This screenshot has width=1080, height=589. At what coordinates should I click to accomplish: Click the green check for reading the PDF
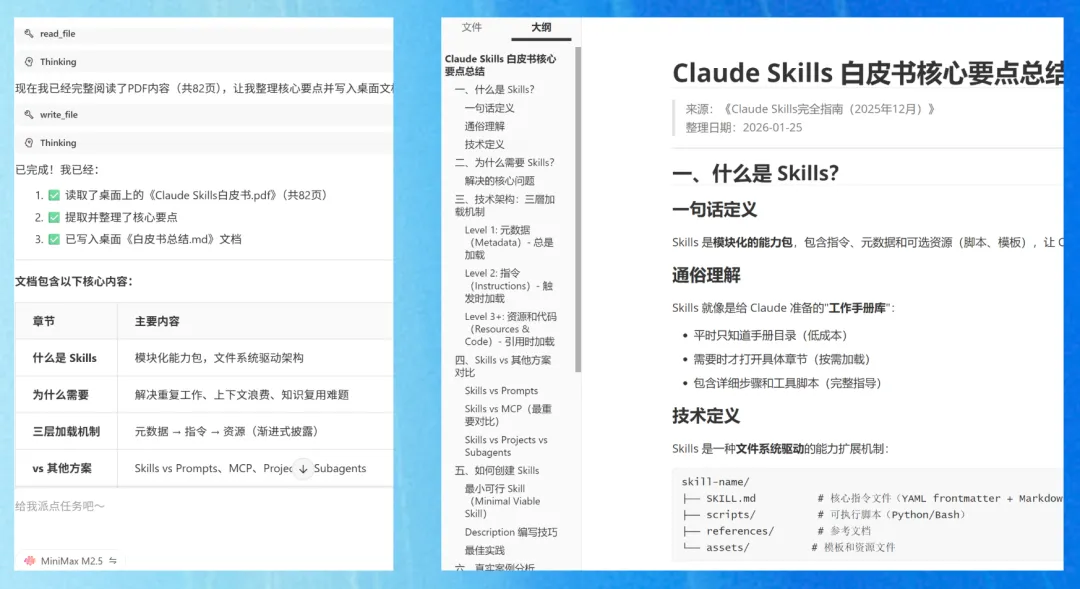pyautogui.click(x=54, y=196)
